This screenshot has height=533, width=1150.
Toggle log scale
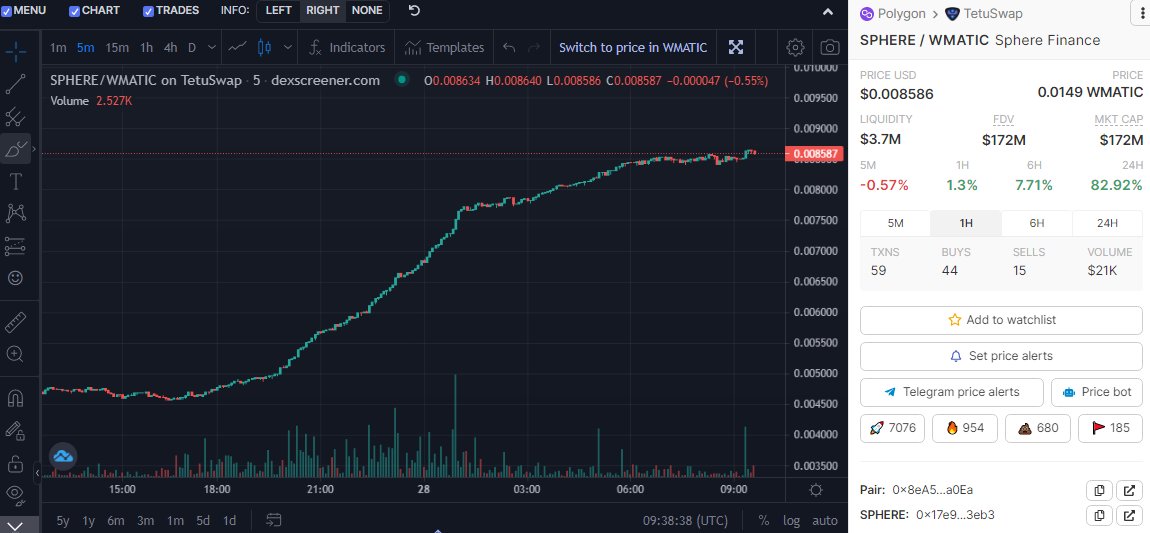click(x=791, y=521)
